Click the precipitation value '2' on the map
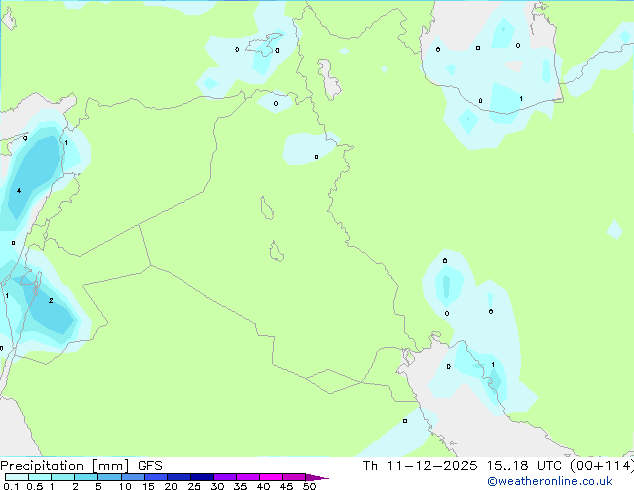Viewport: 634px width, 490px height. point(51,300)
